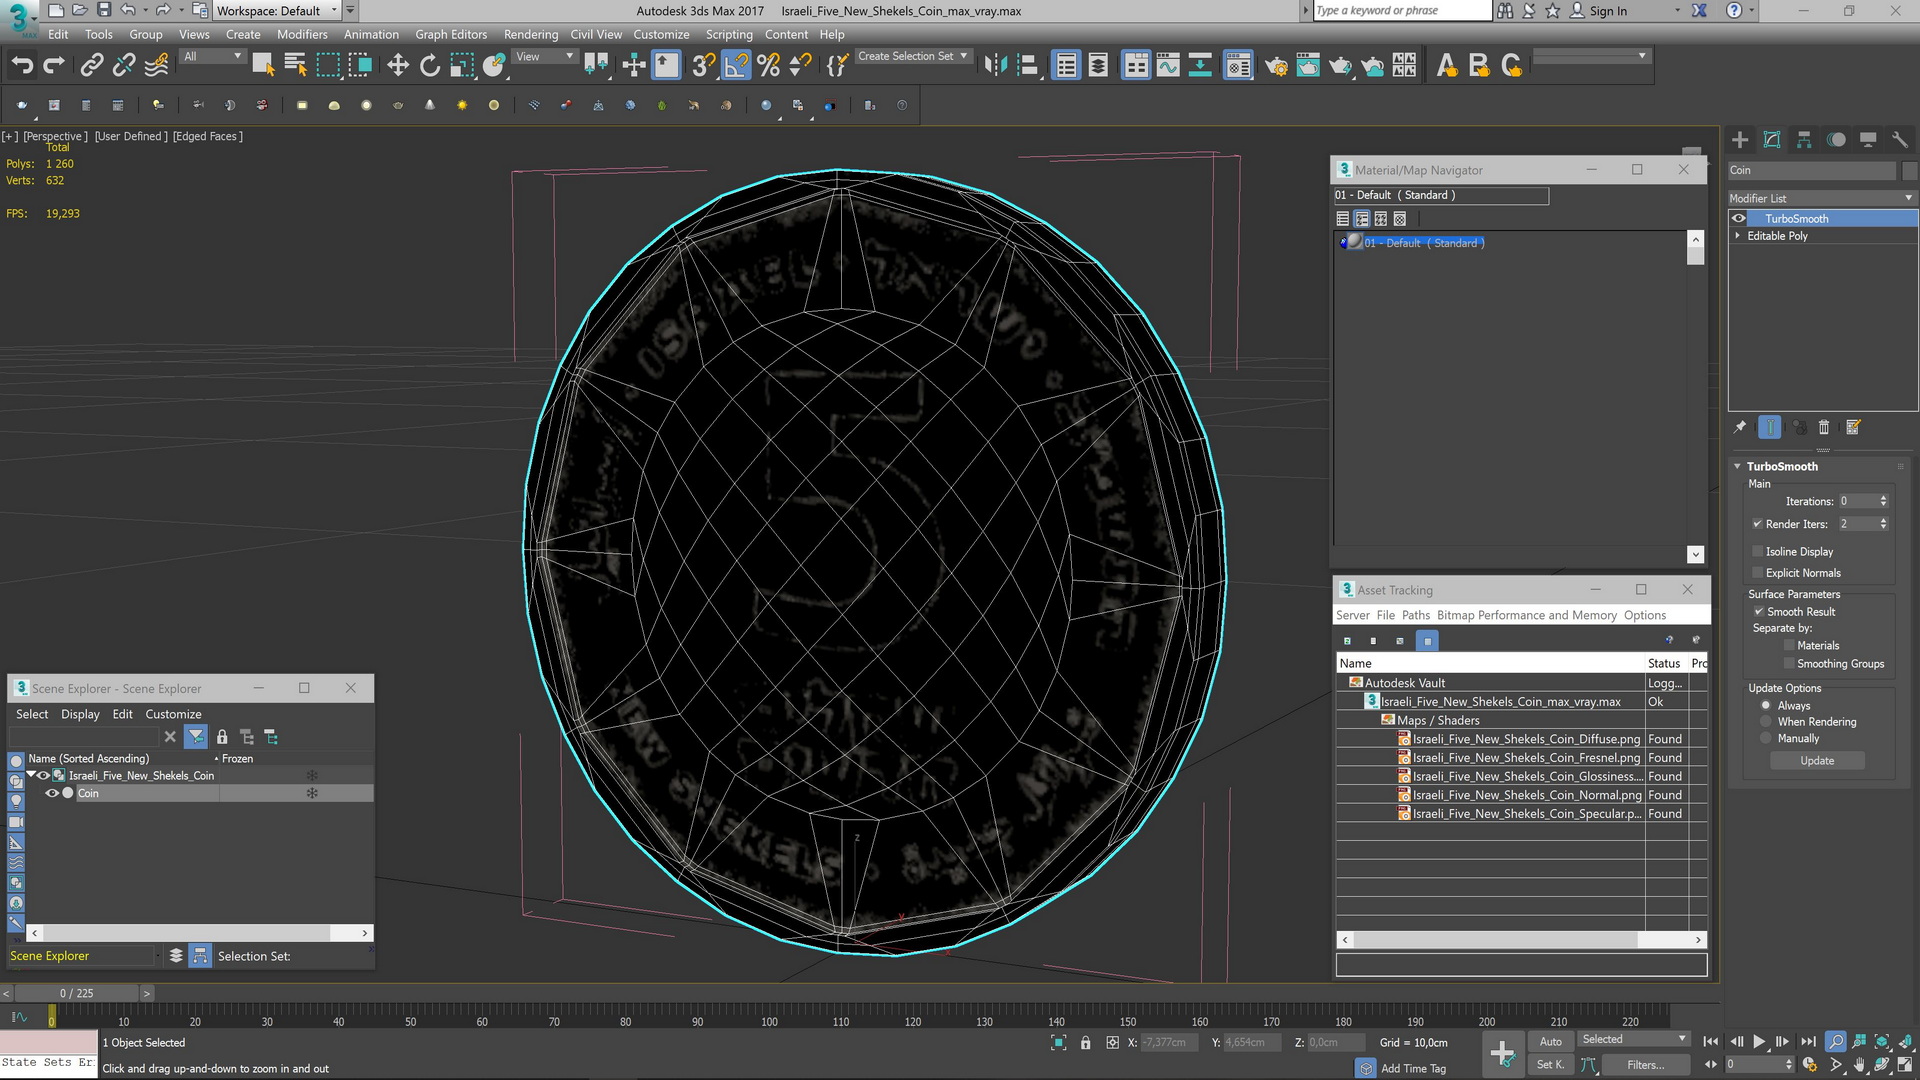Collapse Israeli_Five_New_Shekels_Coin tree node
The width and height of the screenshot is (1920, 1080).
coord(32,775)
